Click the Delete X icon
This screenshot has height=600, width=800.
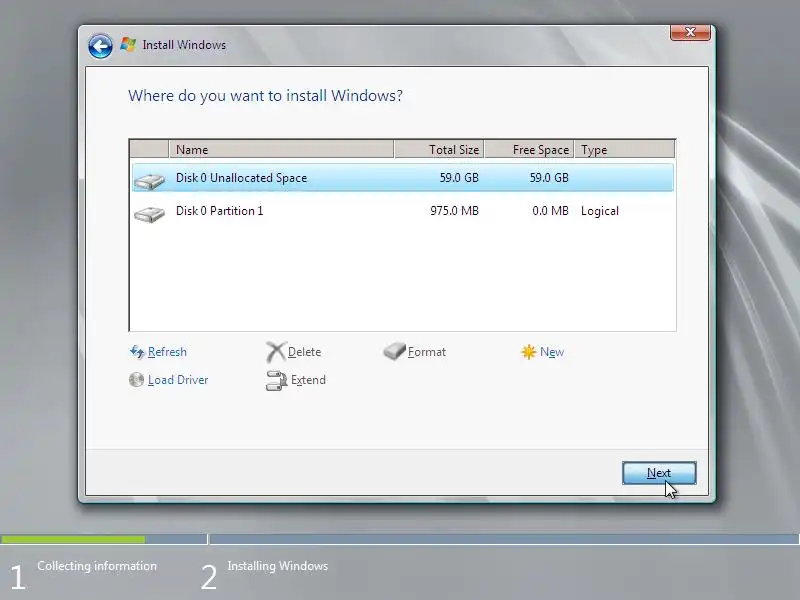[x=276, y=352]
